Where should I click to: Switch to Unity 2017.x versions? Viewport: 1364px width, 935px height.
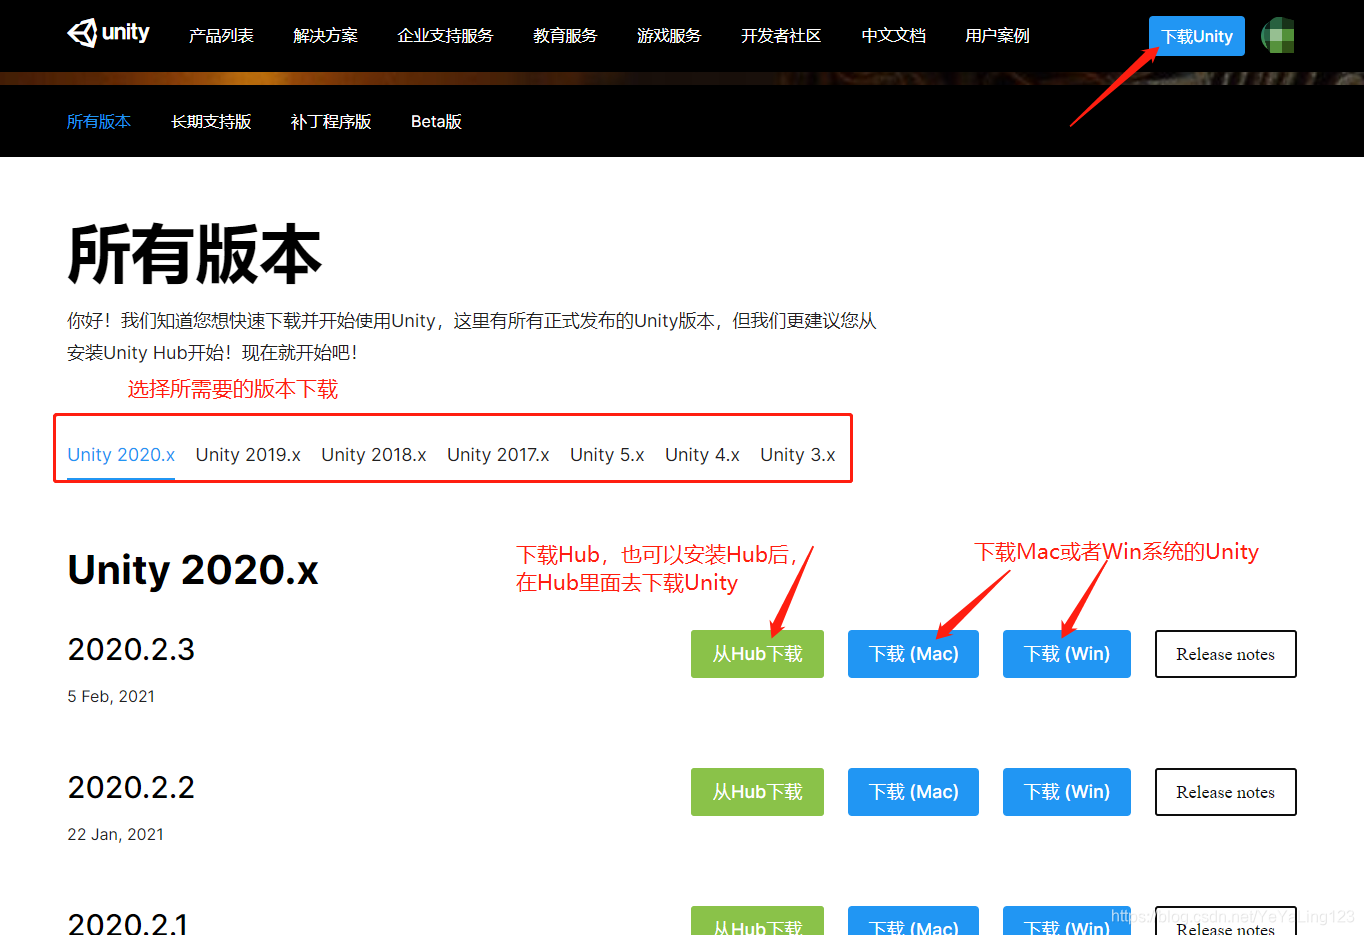click(498, 455)
